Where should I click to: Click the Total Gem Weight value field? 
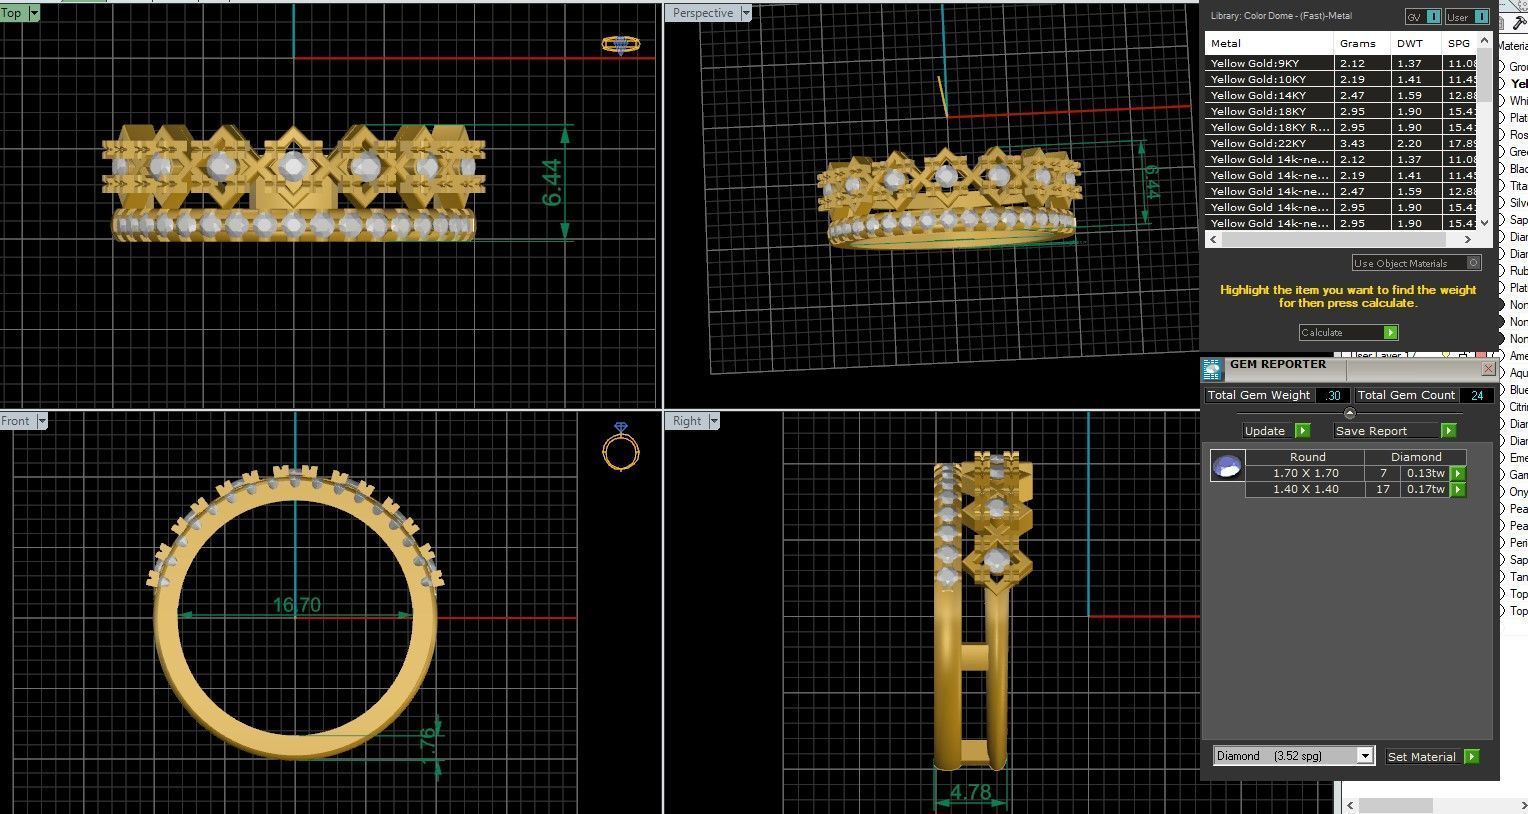[x=1332, y=395]
